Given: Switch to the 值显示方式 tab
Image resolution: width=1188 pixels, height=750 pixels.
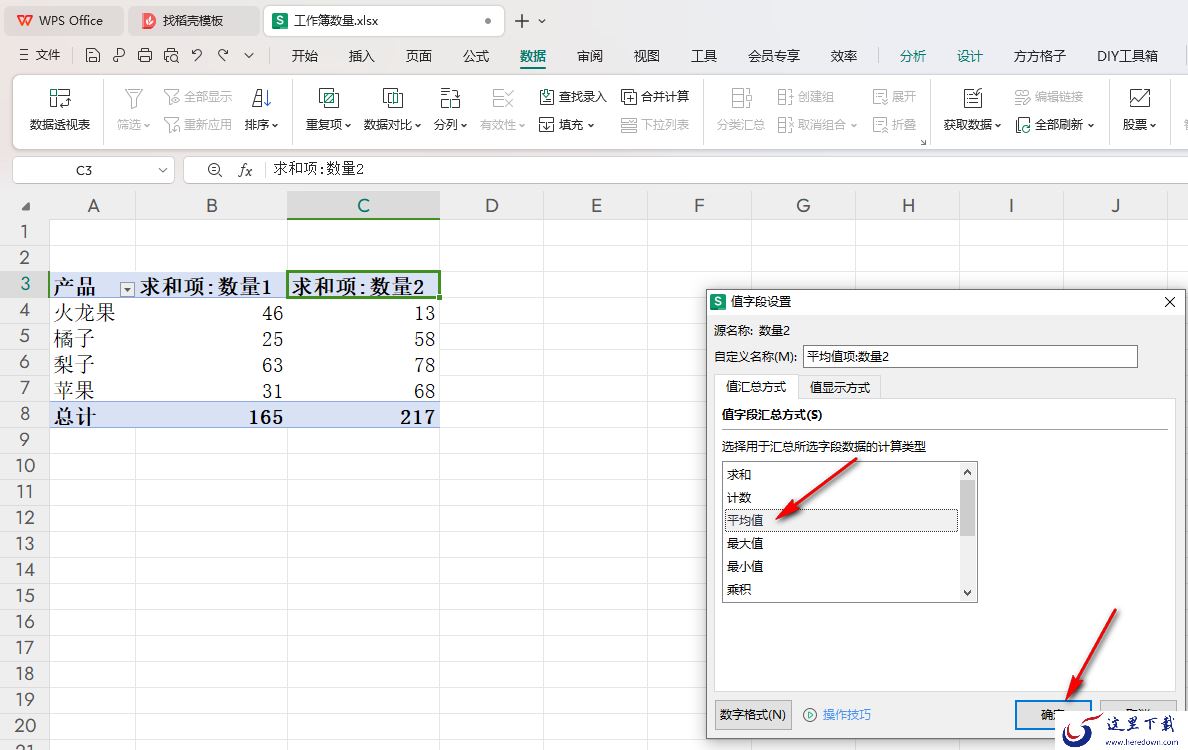Looking at the screenshot, I should (x=839, y=387).
